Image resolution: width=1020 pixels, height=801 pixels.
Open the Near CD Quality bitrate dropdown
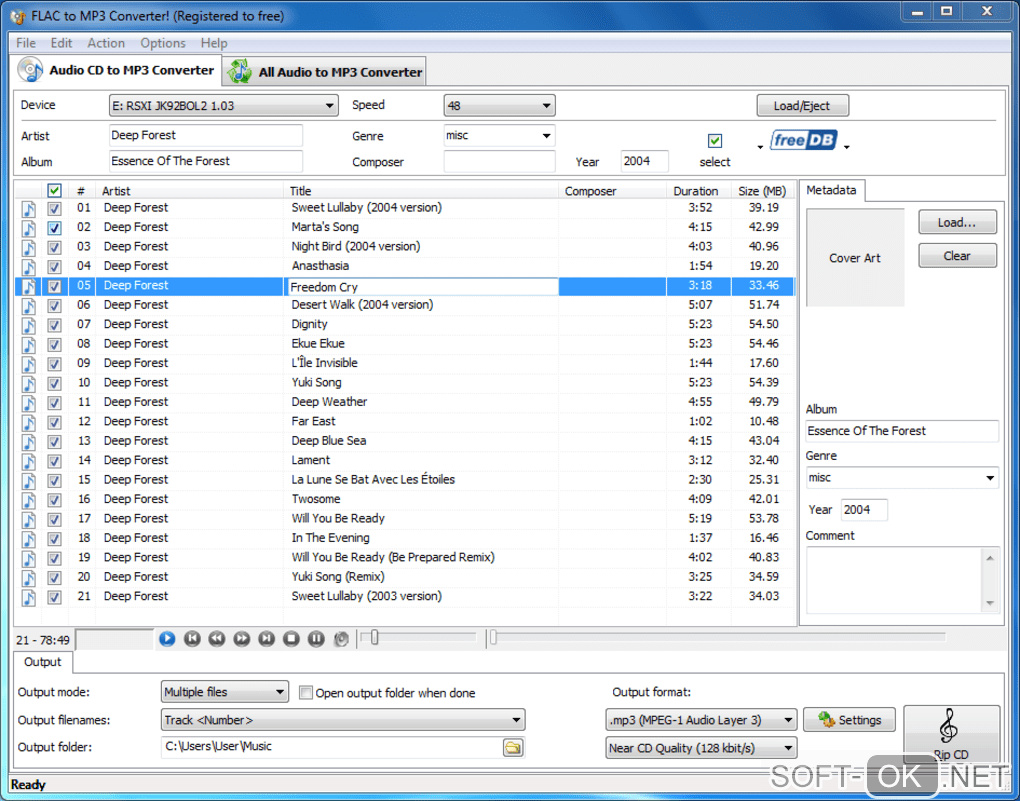(701, 748)
